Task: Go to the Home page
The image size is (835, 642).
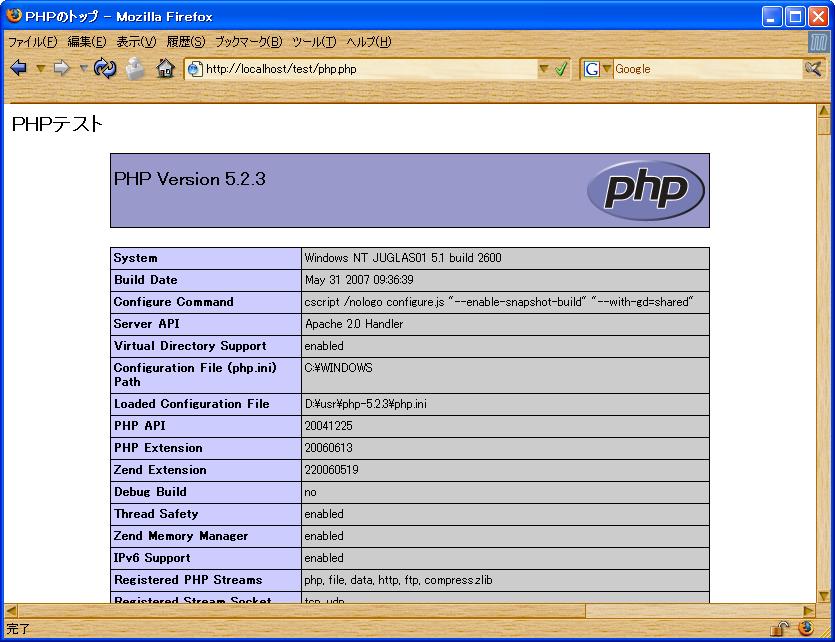Action: [165, 69]
